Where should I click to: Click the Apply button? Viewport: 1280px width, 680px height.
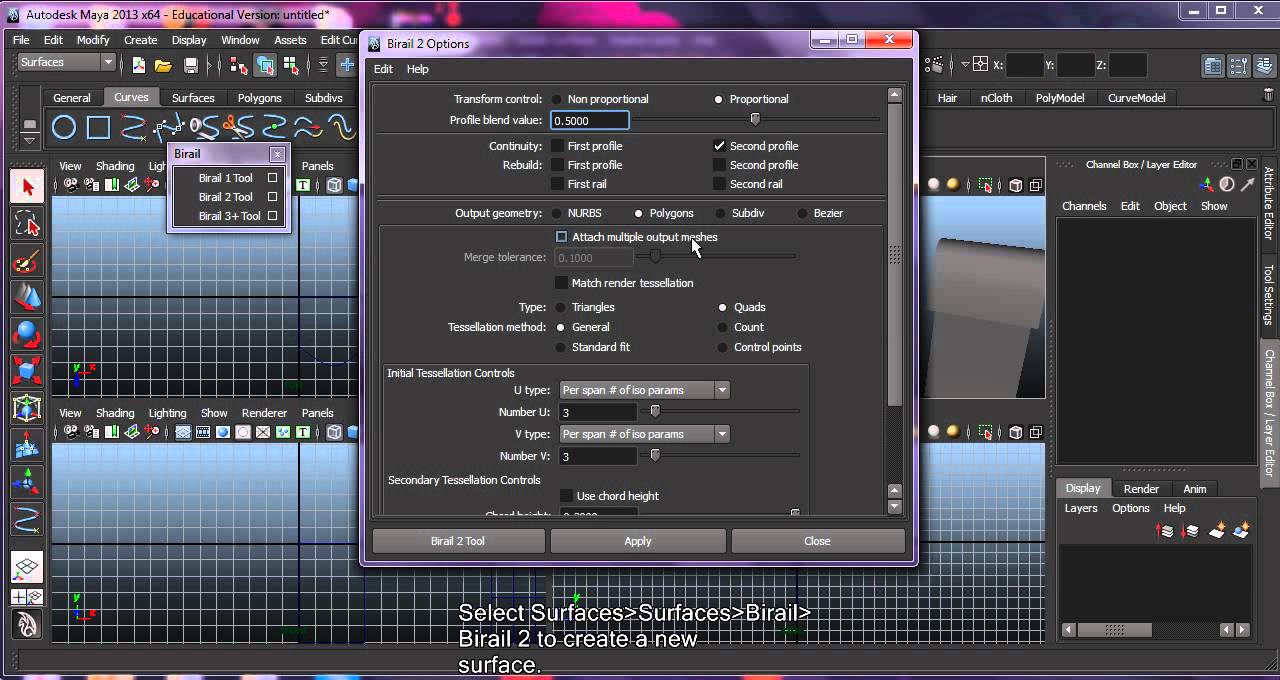pos(638,541)
